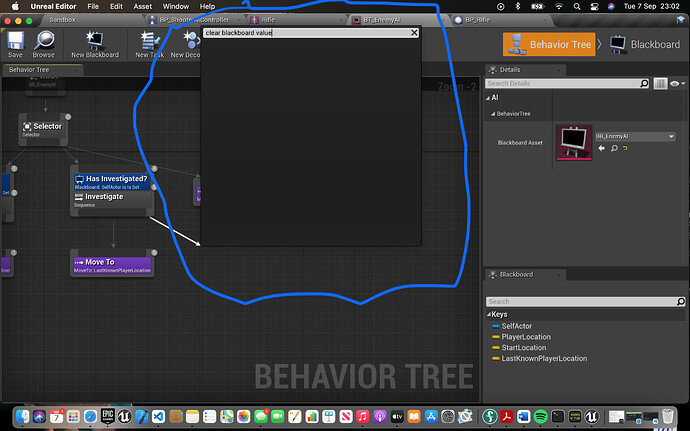Collapse the BehaviorTree subcategory
The width and height of the screenshot is (690, 431).
[x=493, y=114]
